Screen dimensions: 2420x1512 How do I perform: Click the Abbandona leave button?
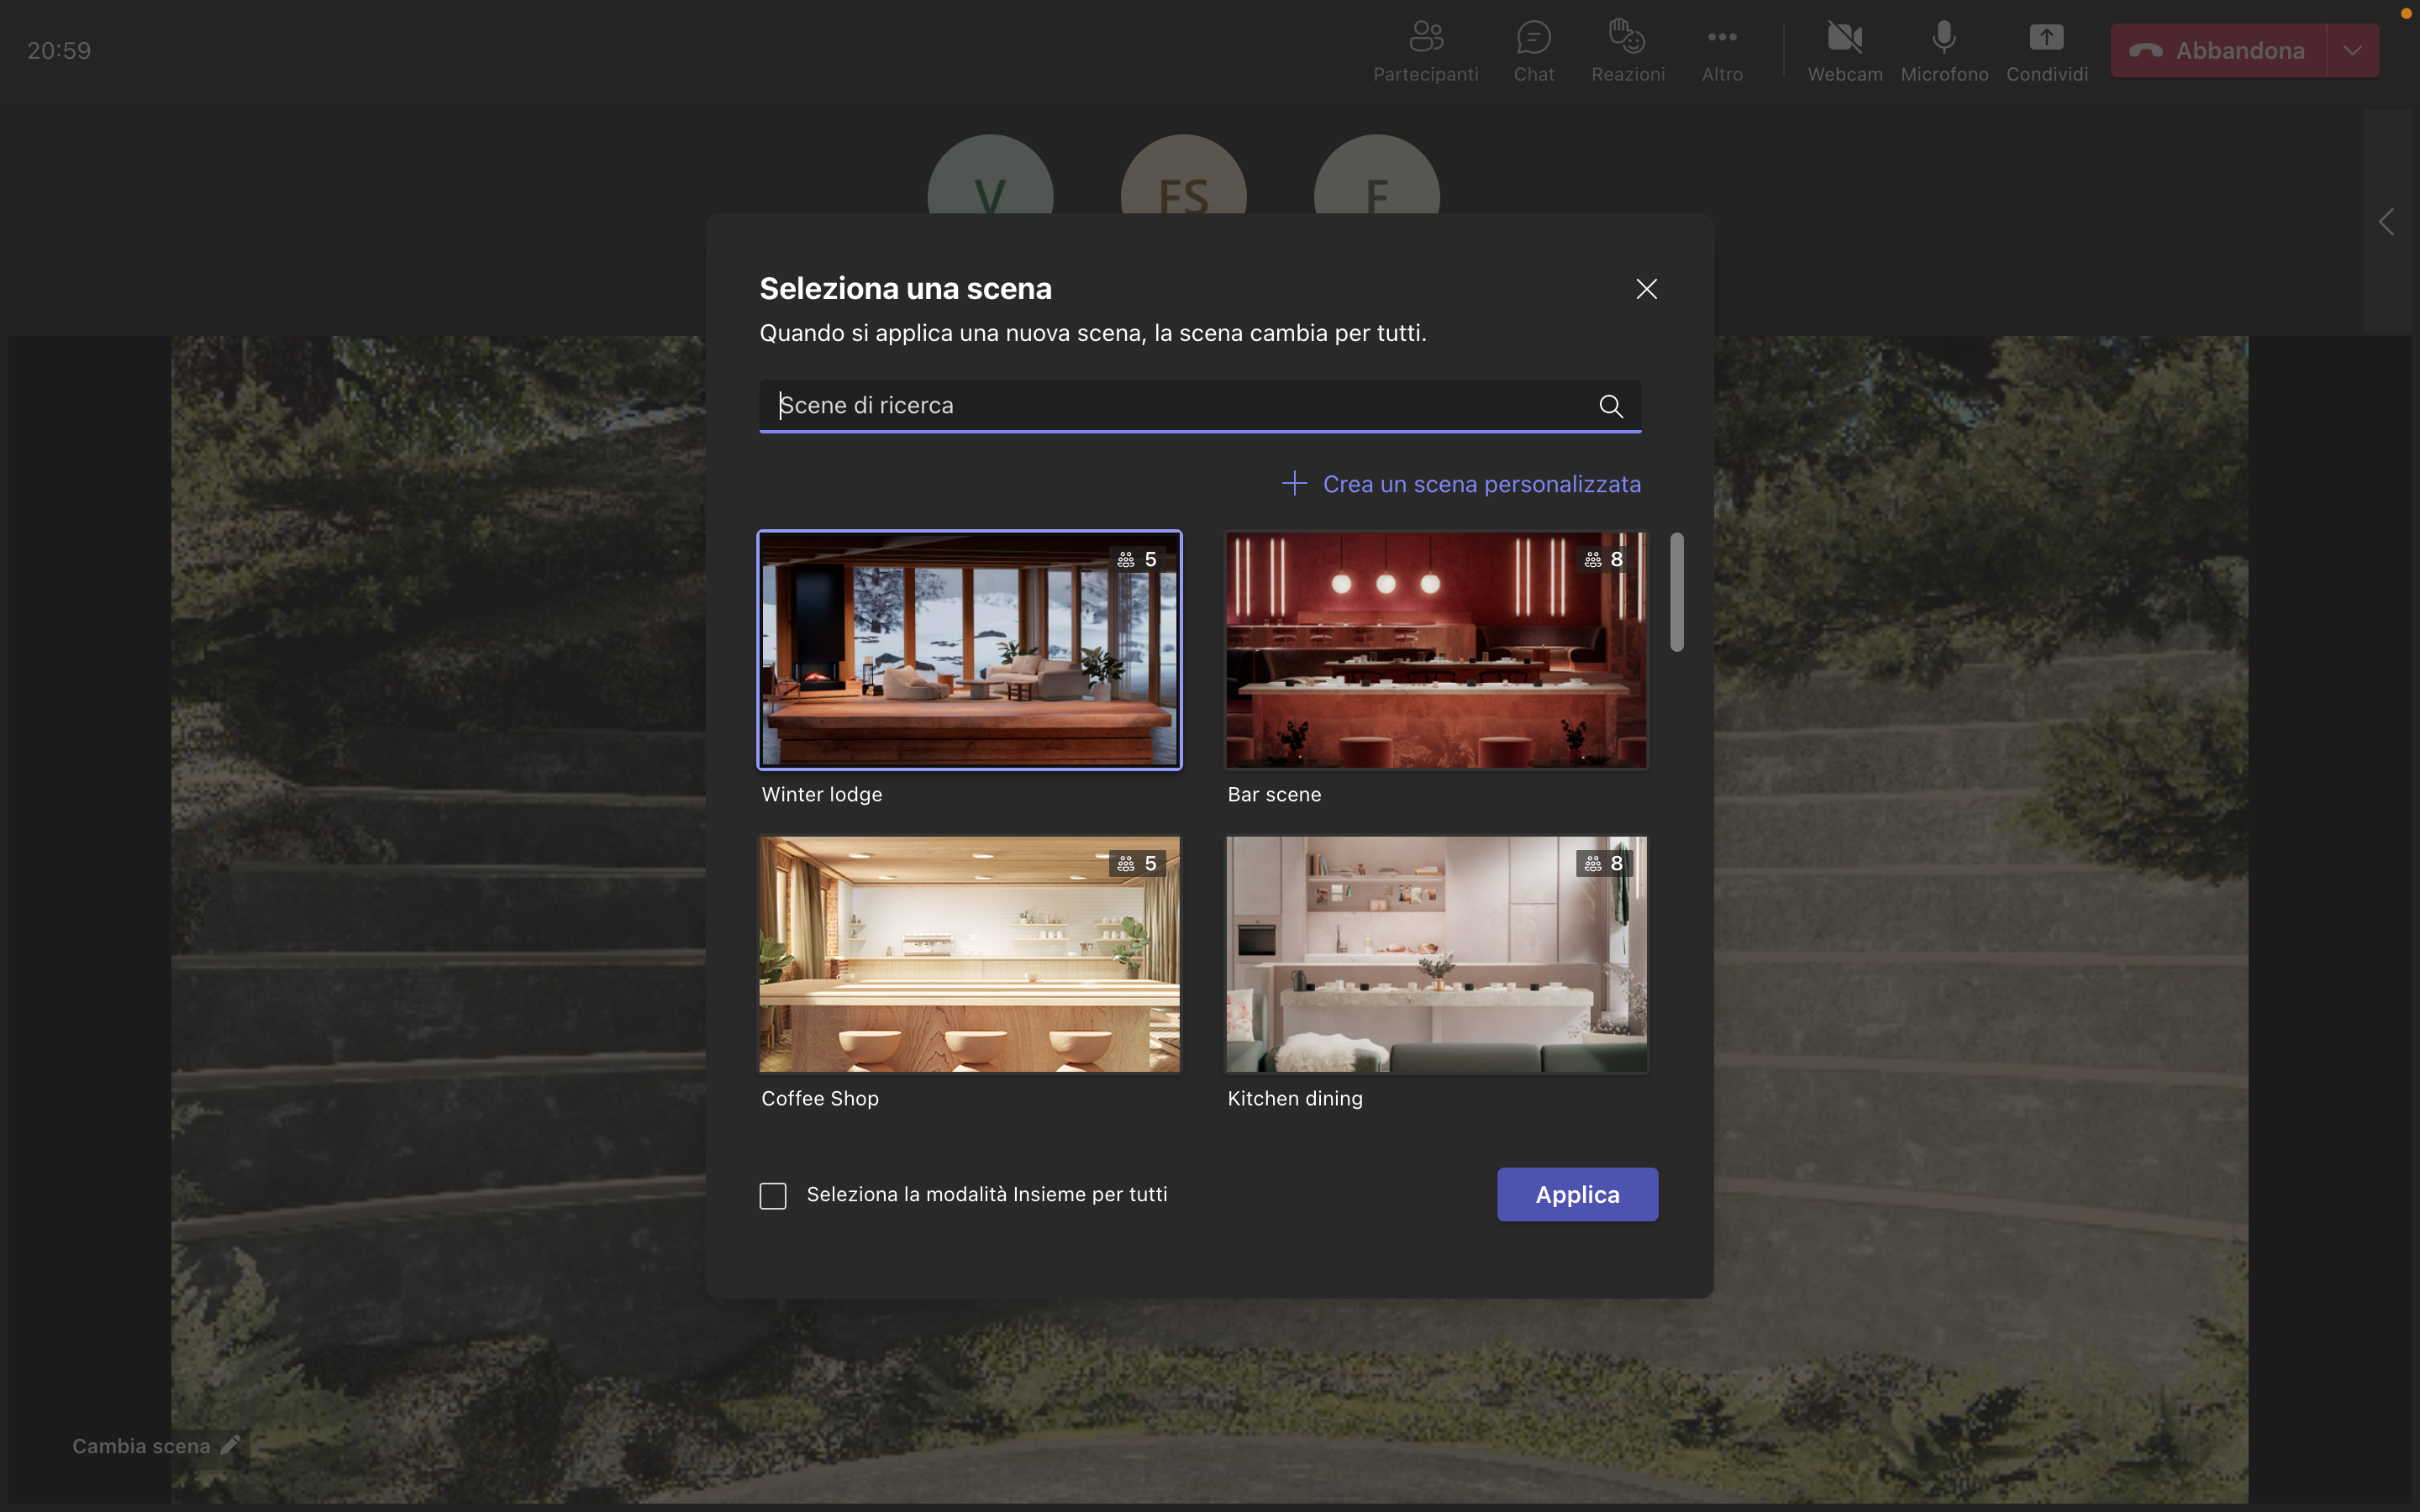[2218, 51]
